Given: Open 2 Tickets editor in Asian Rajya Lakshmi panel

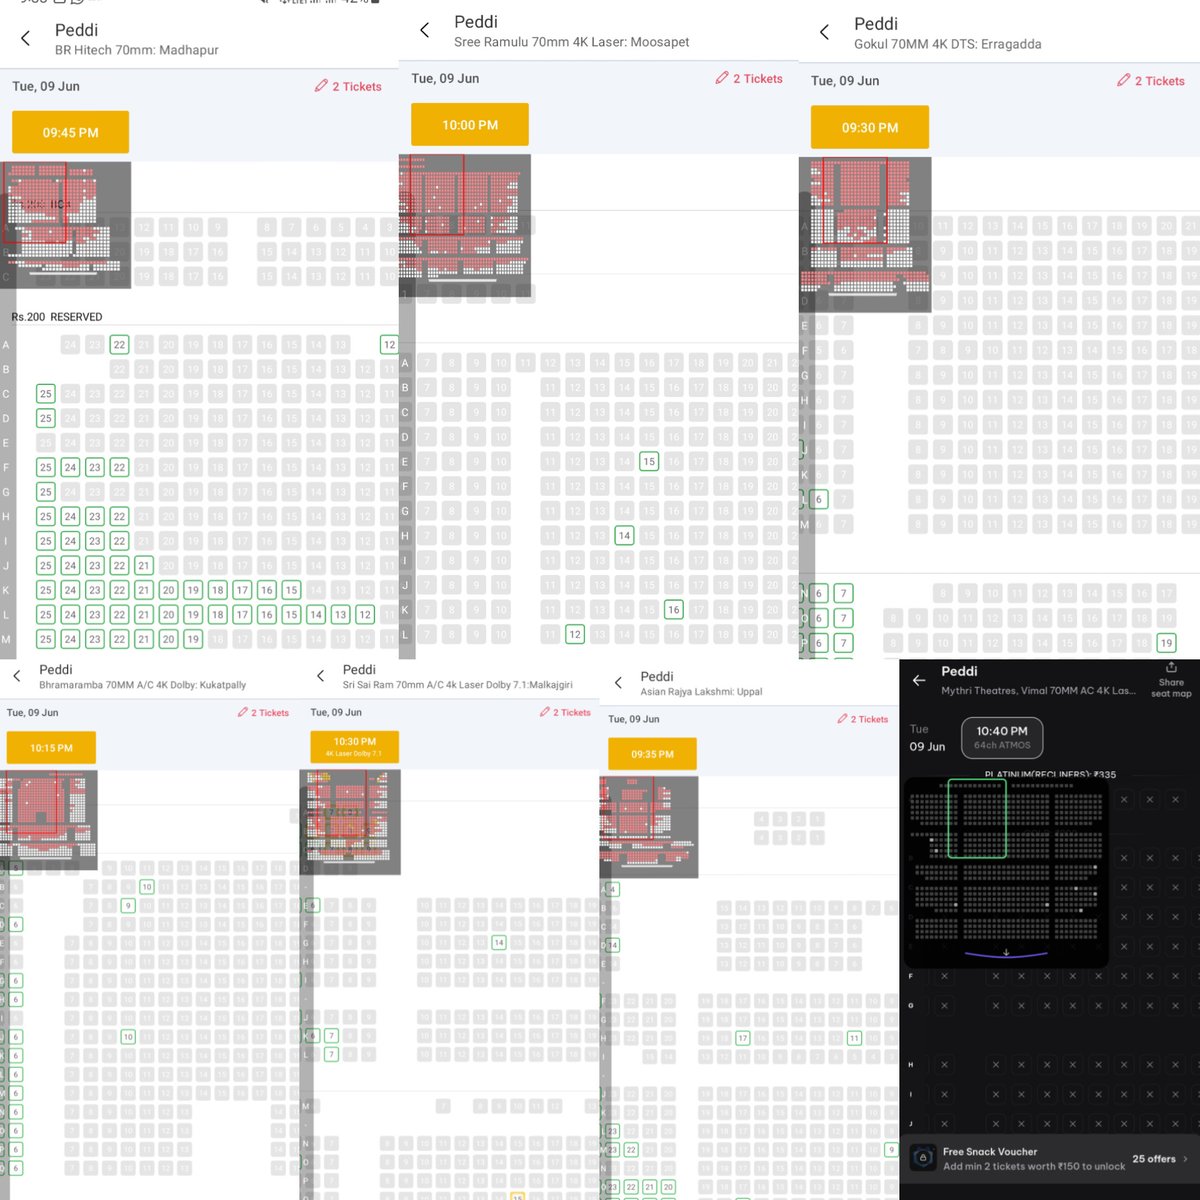Looking at the screenshot, I should coord(863,719).
